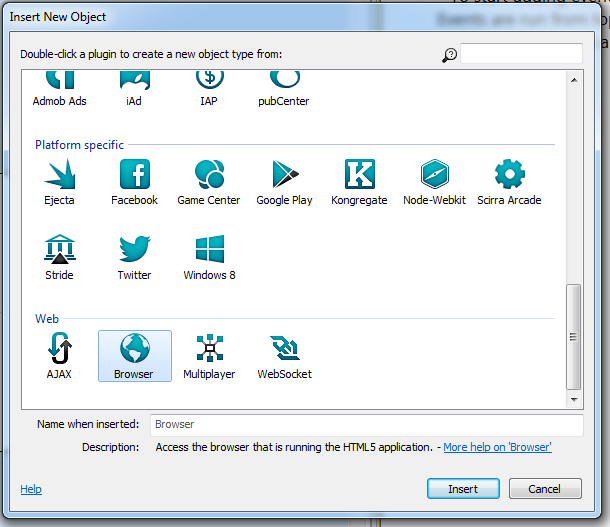Click the plugin list scrollbar thumb
610x527 pixels.
[574, 337]
